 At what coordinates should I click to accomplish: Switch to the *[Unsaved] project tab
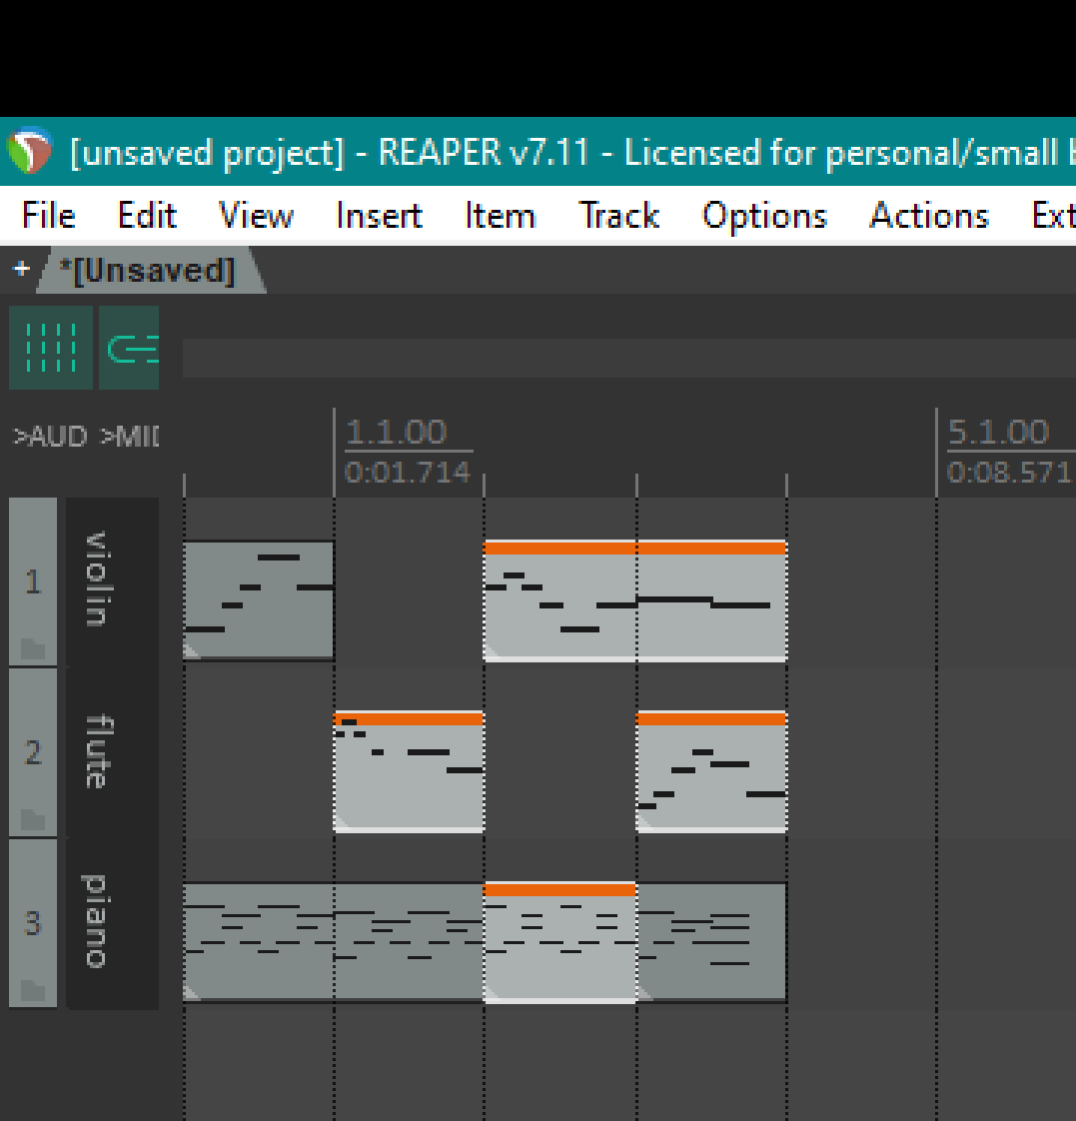[147, 271]
